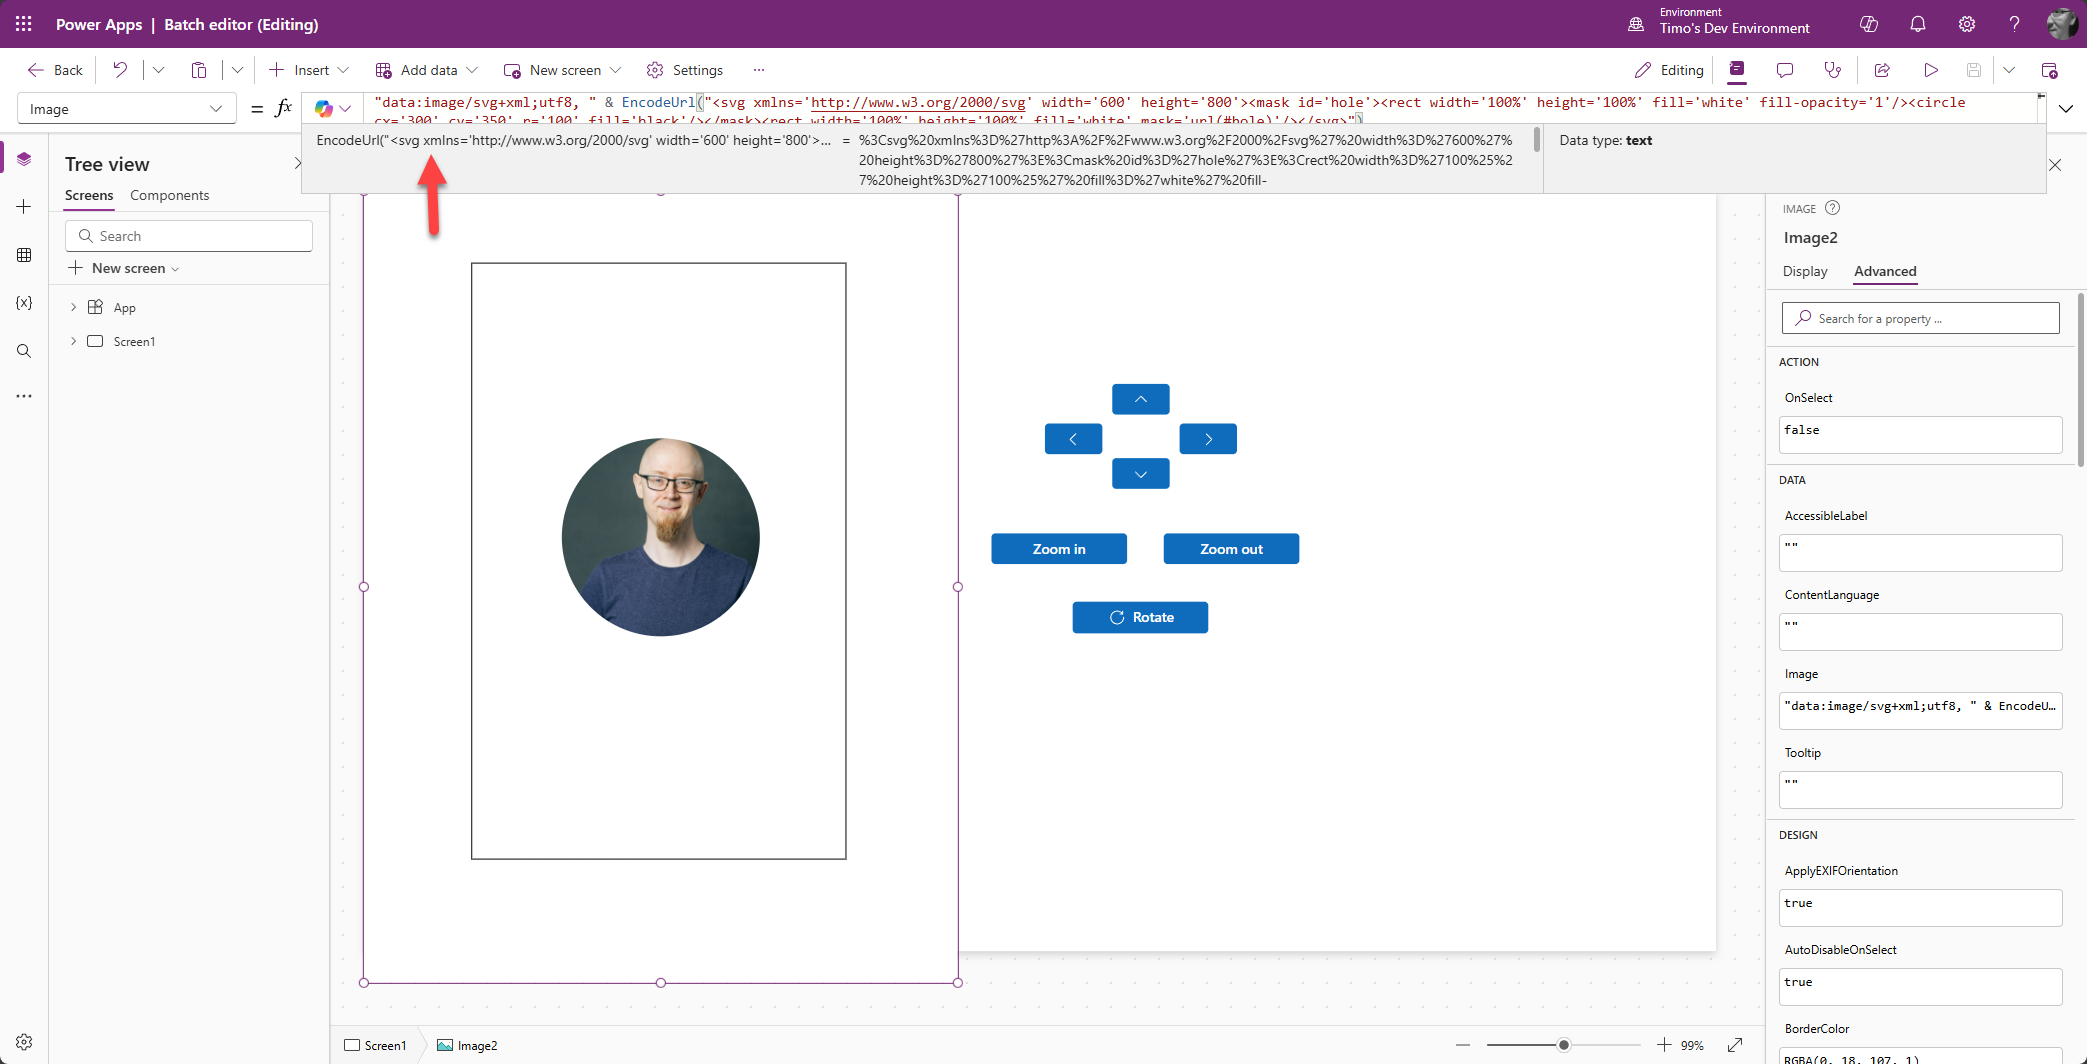Open the Data icon in left sidebar
The image size is (2087, 1064).
click(24, 255)
